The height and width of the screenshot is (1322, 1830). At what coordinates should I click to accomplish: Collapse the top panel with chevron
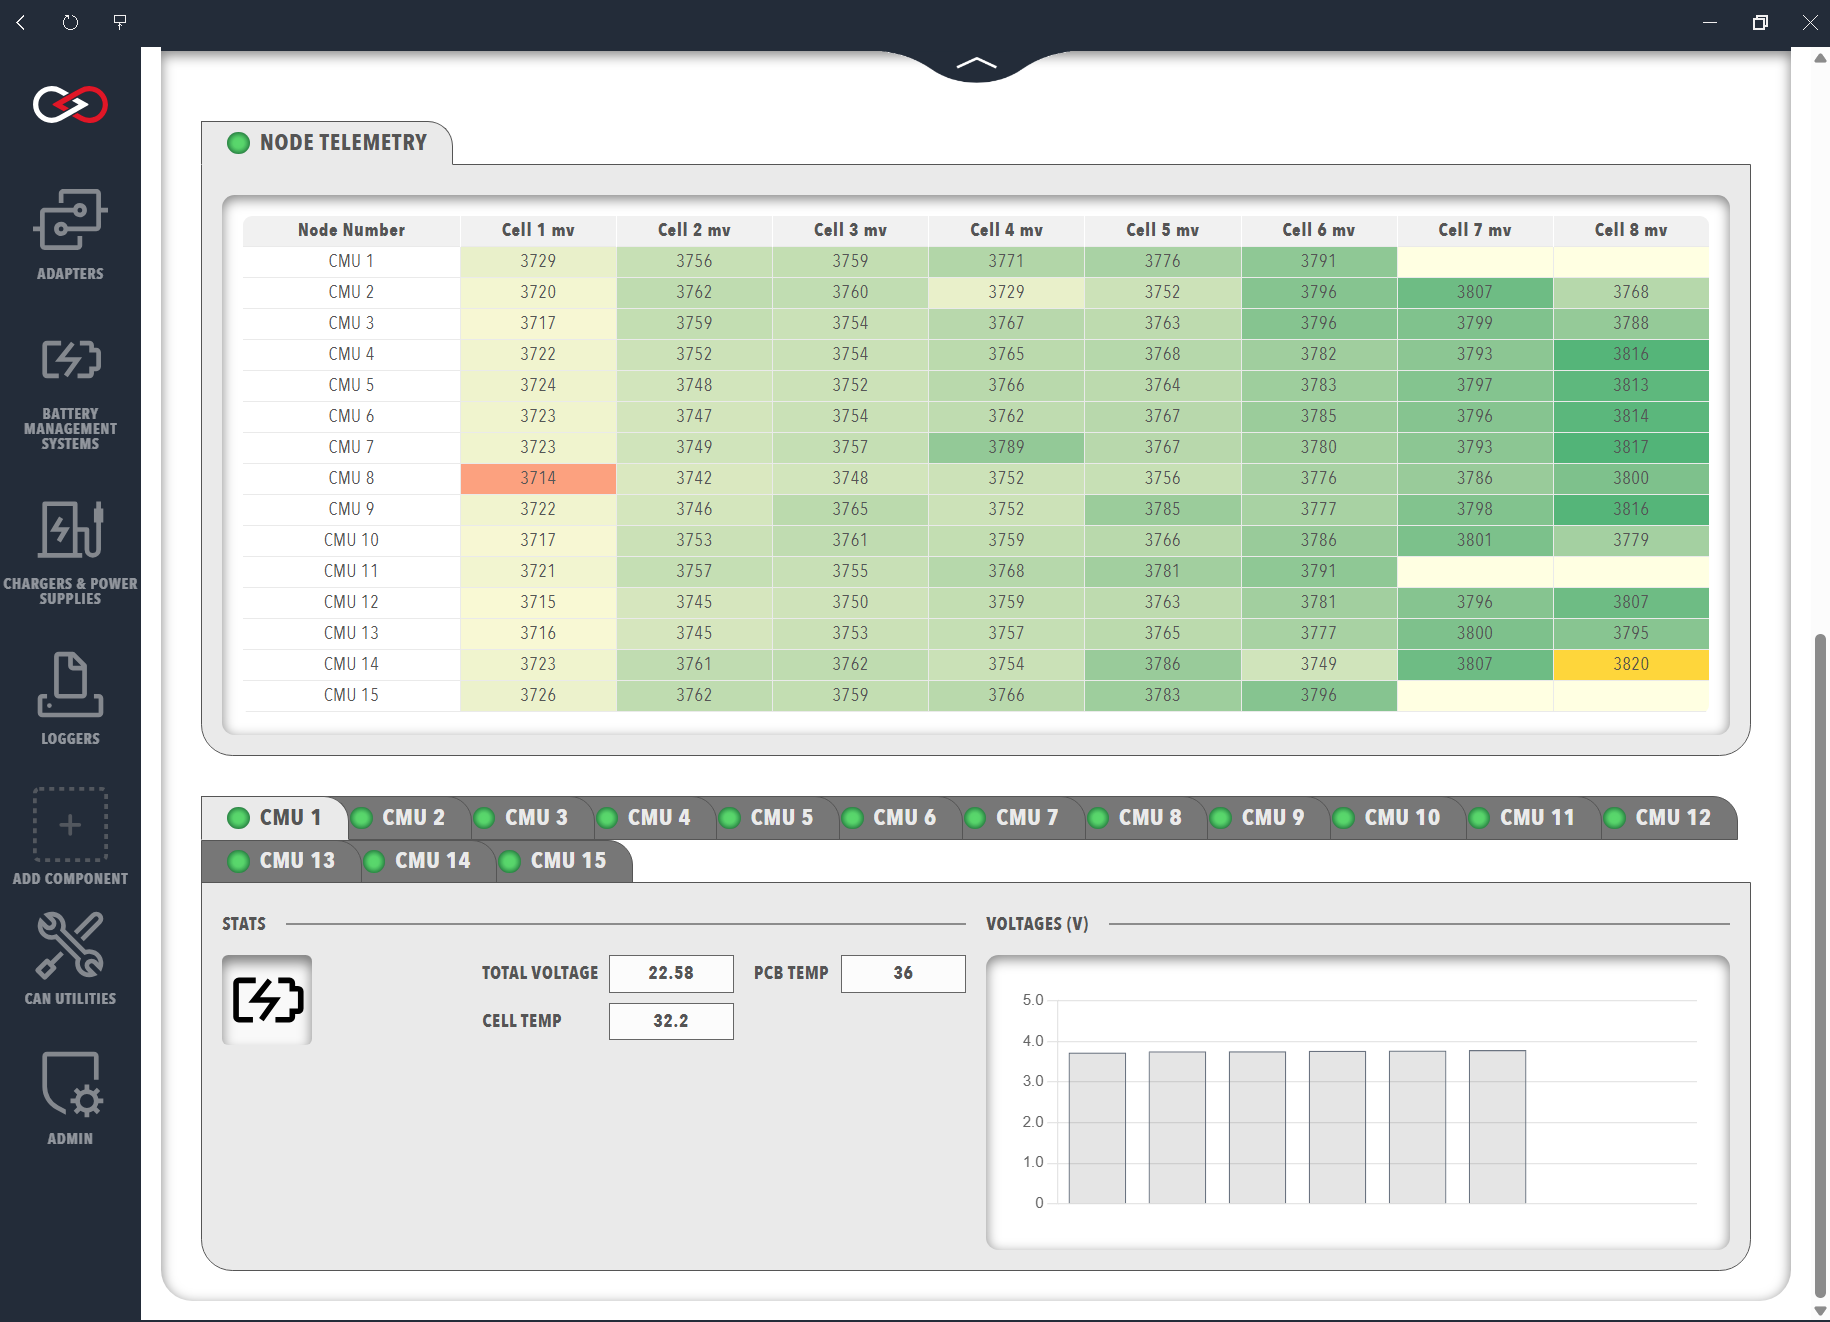(x=976, y=64)
